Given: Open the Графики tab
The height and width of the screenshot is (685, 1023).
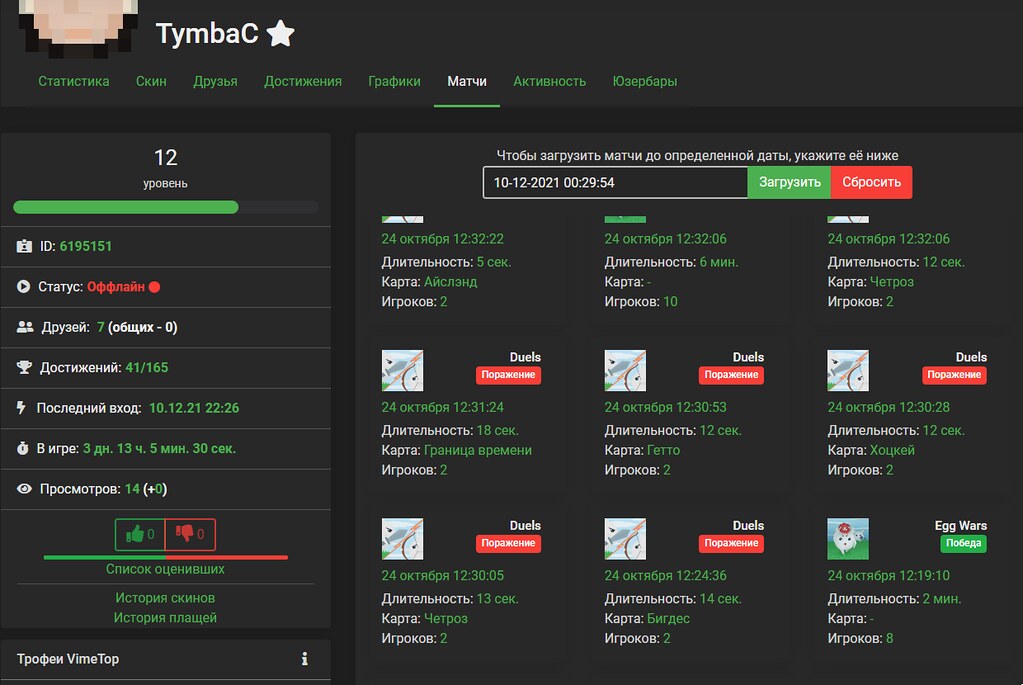Looking at the screenshot, I should coord(394,81).
